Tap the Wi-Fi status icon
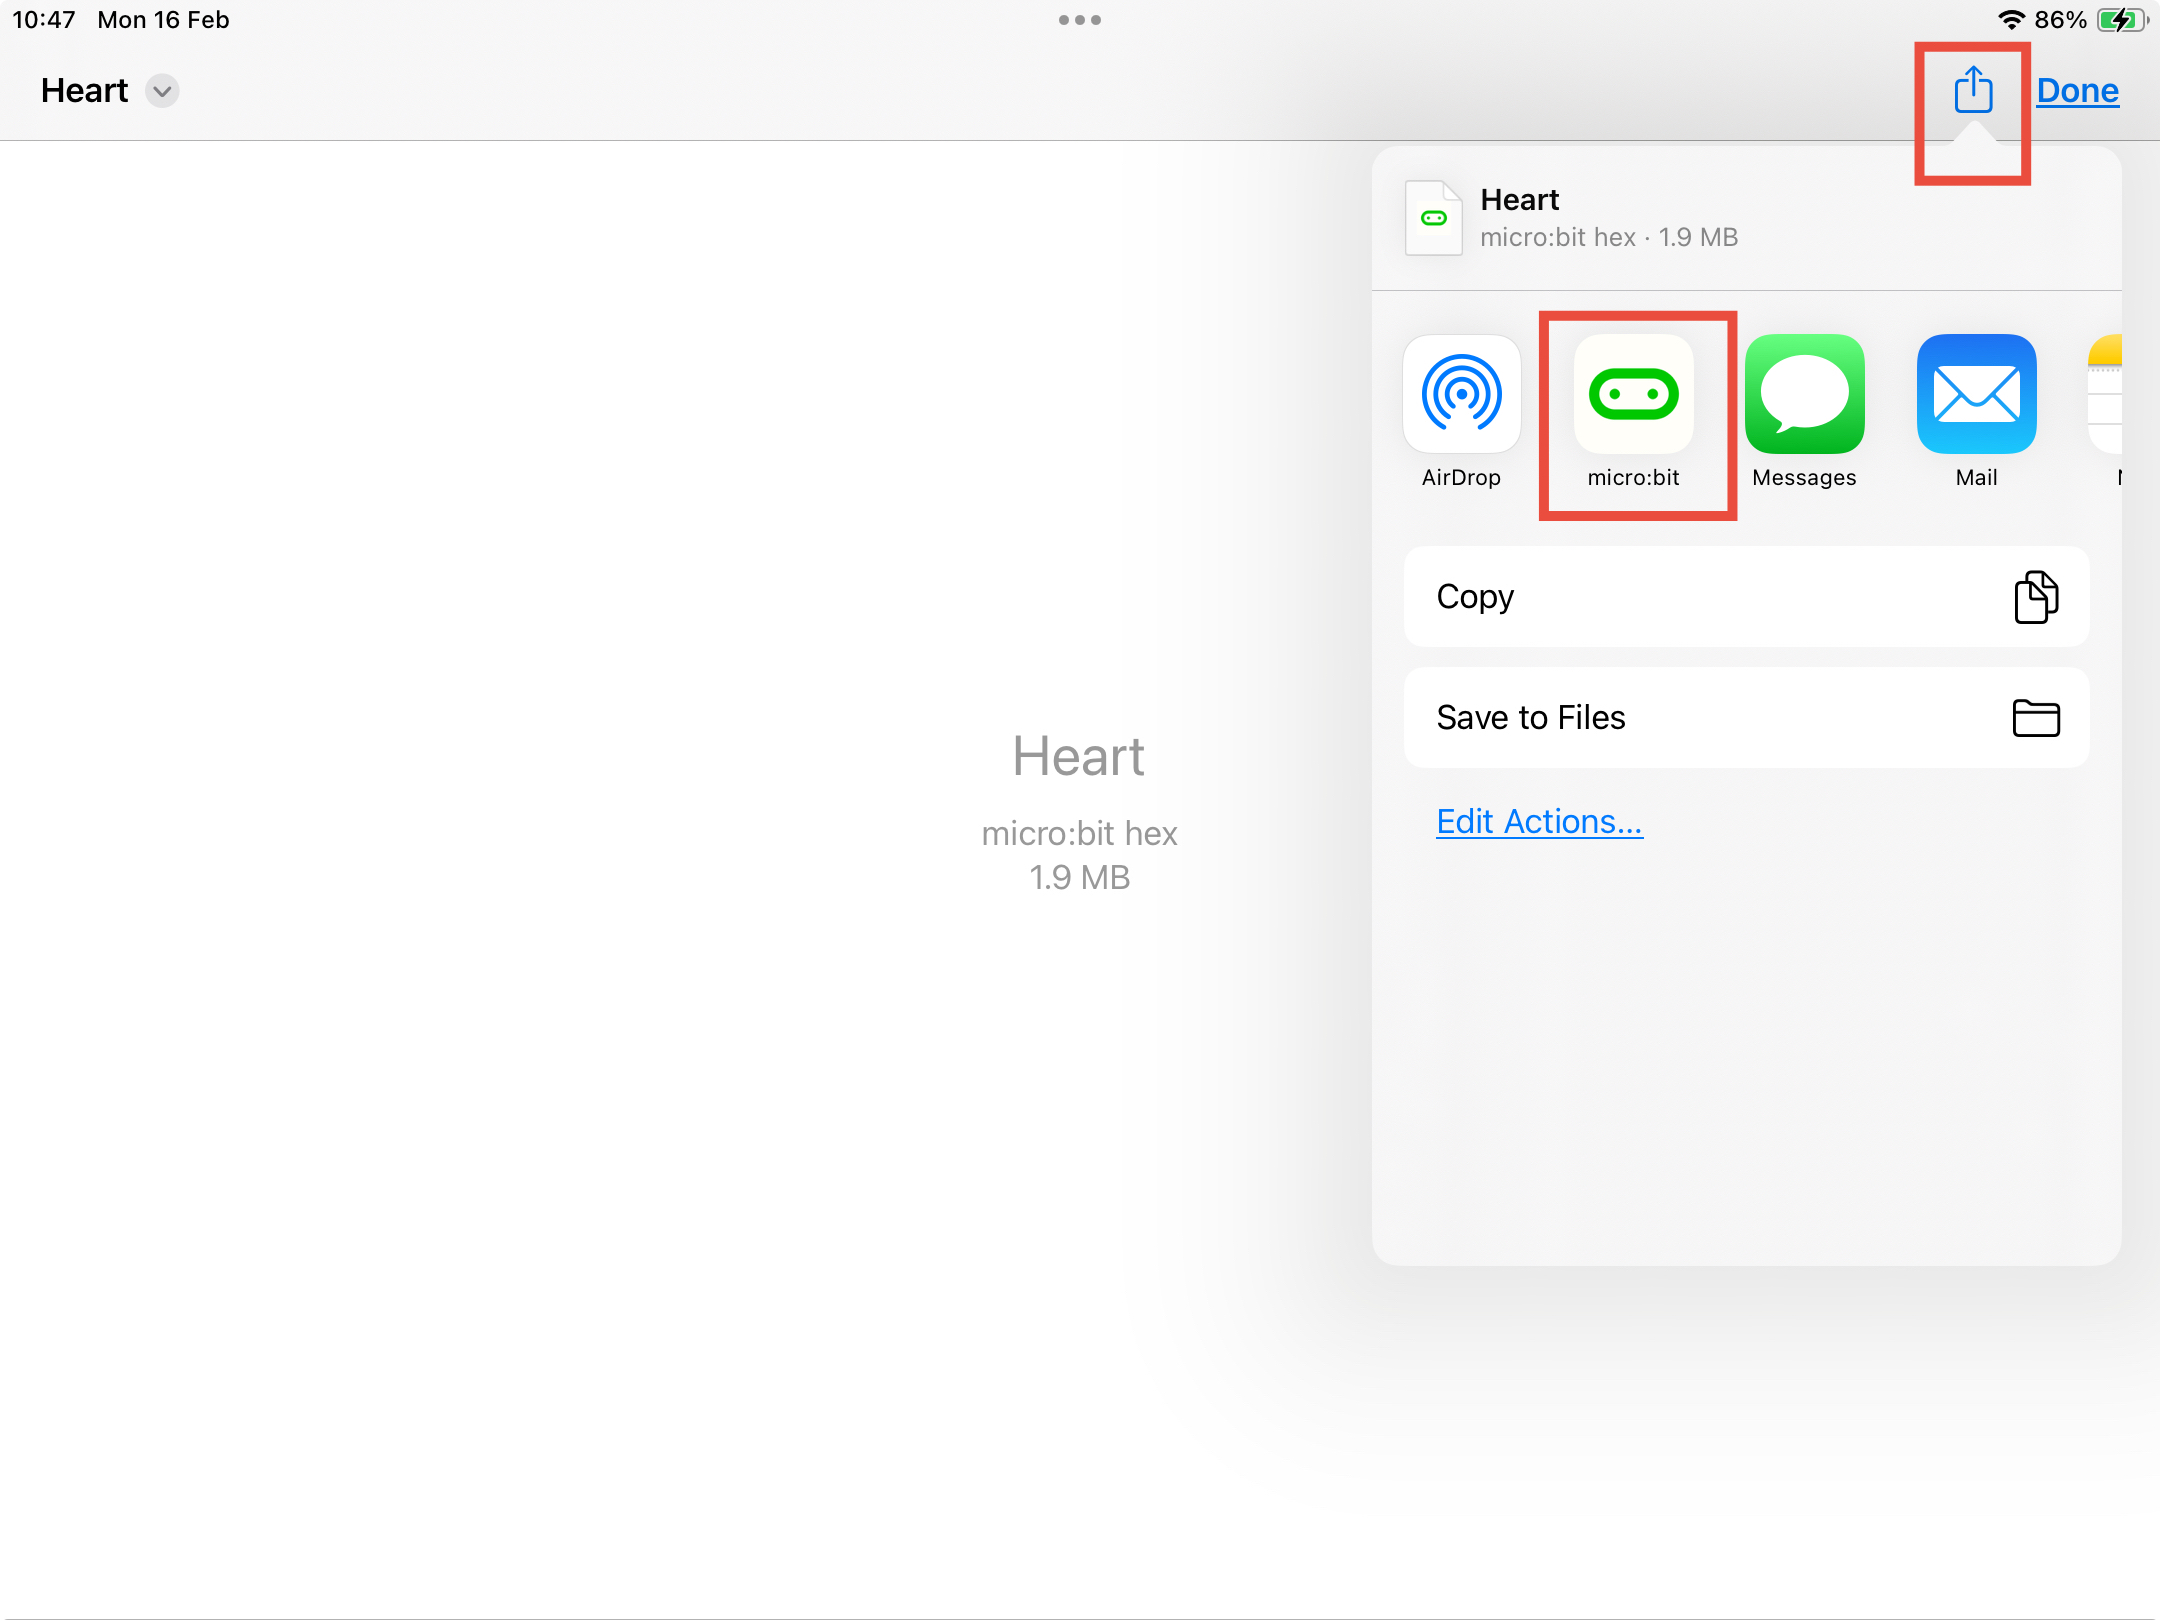The image size is (2160, 1620). (2010, 20)
